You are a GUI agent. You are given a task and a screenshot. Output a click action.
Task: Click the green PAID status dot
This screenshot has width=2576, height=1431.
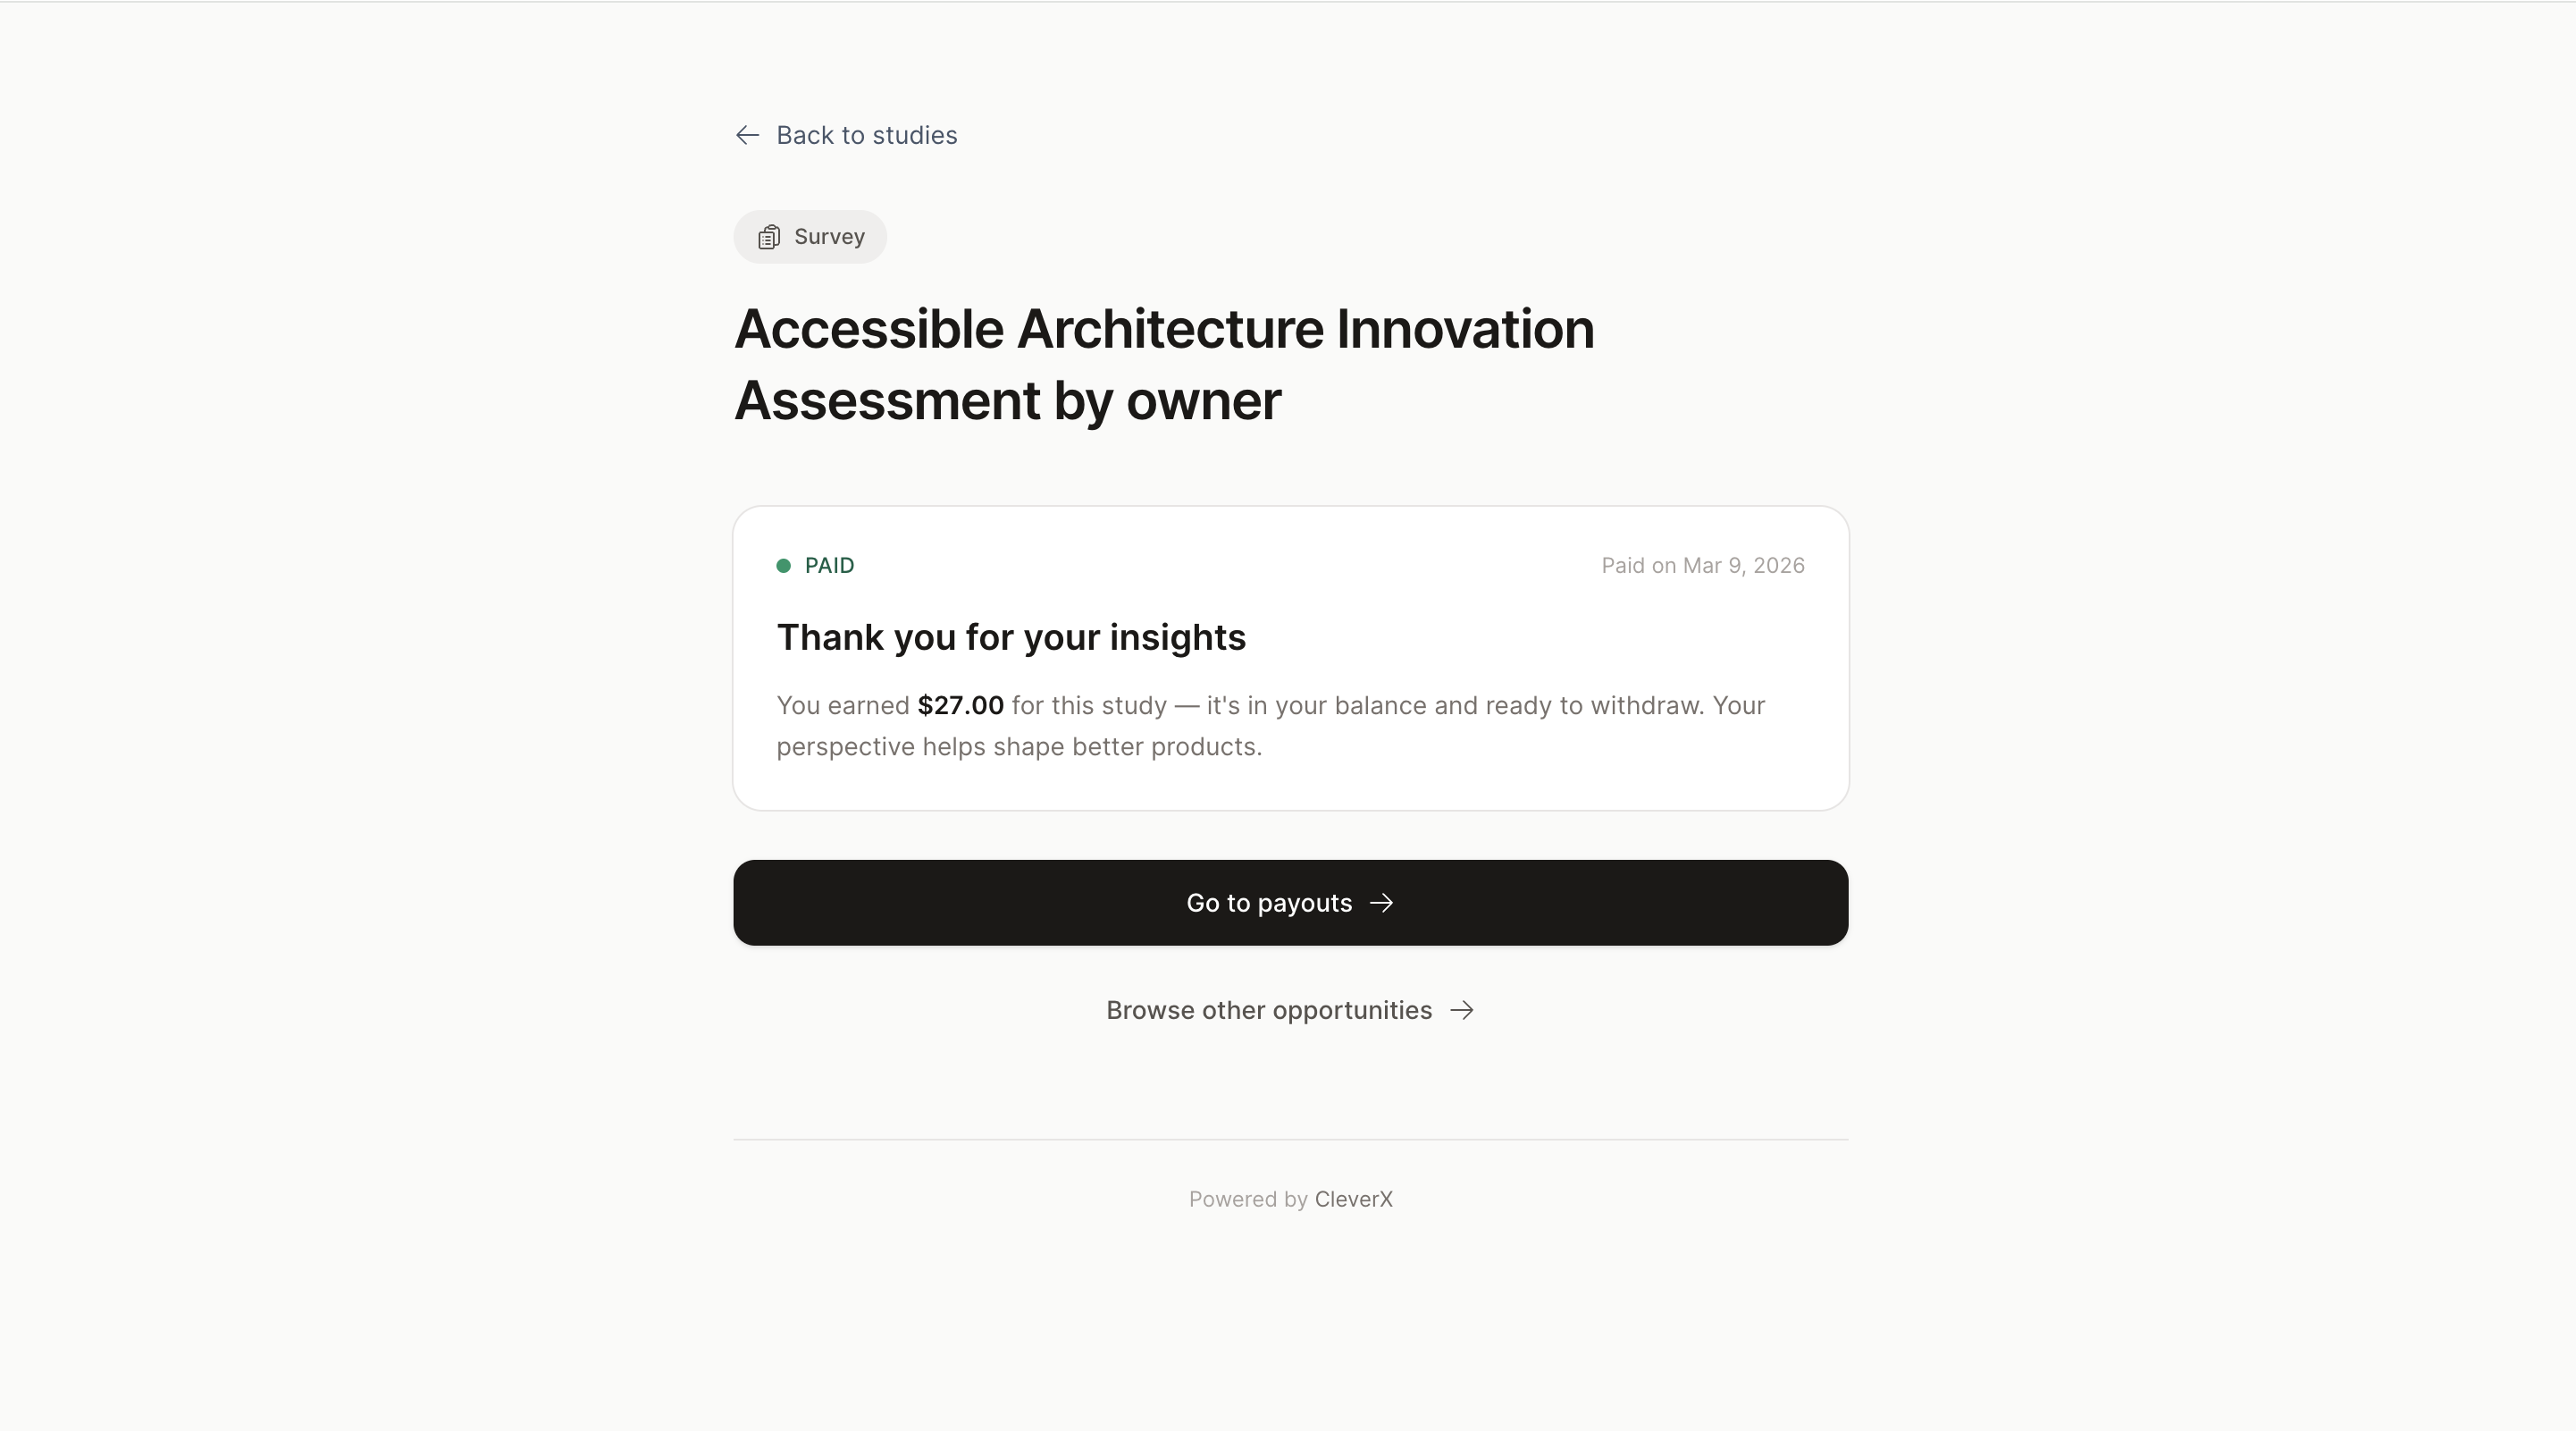click(783, 566)
